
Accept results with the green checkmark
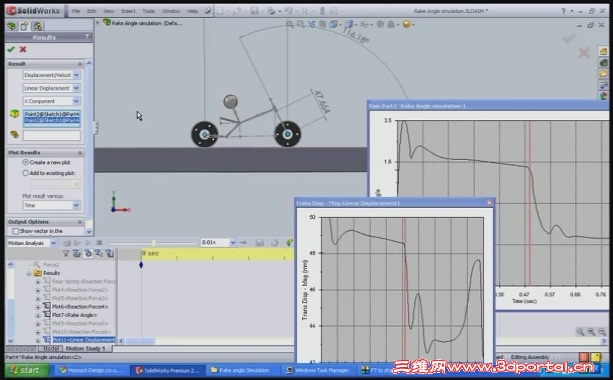pos(11,49)
